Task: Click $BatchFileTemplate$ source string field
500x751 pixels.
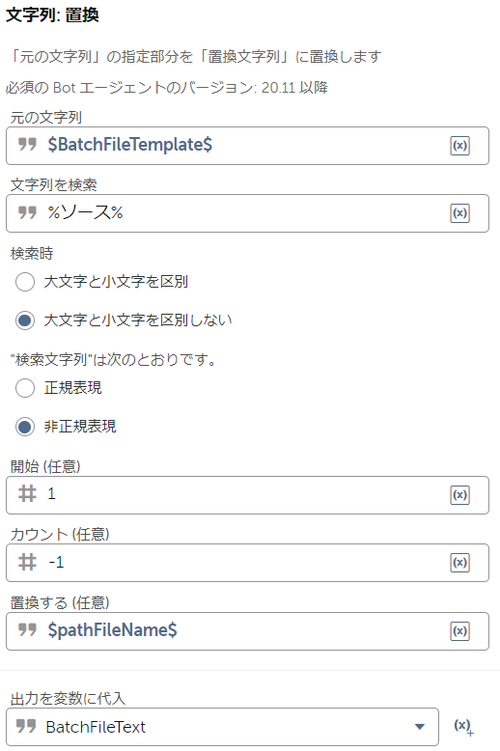Action: (248, 146)
